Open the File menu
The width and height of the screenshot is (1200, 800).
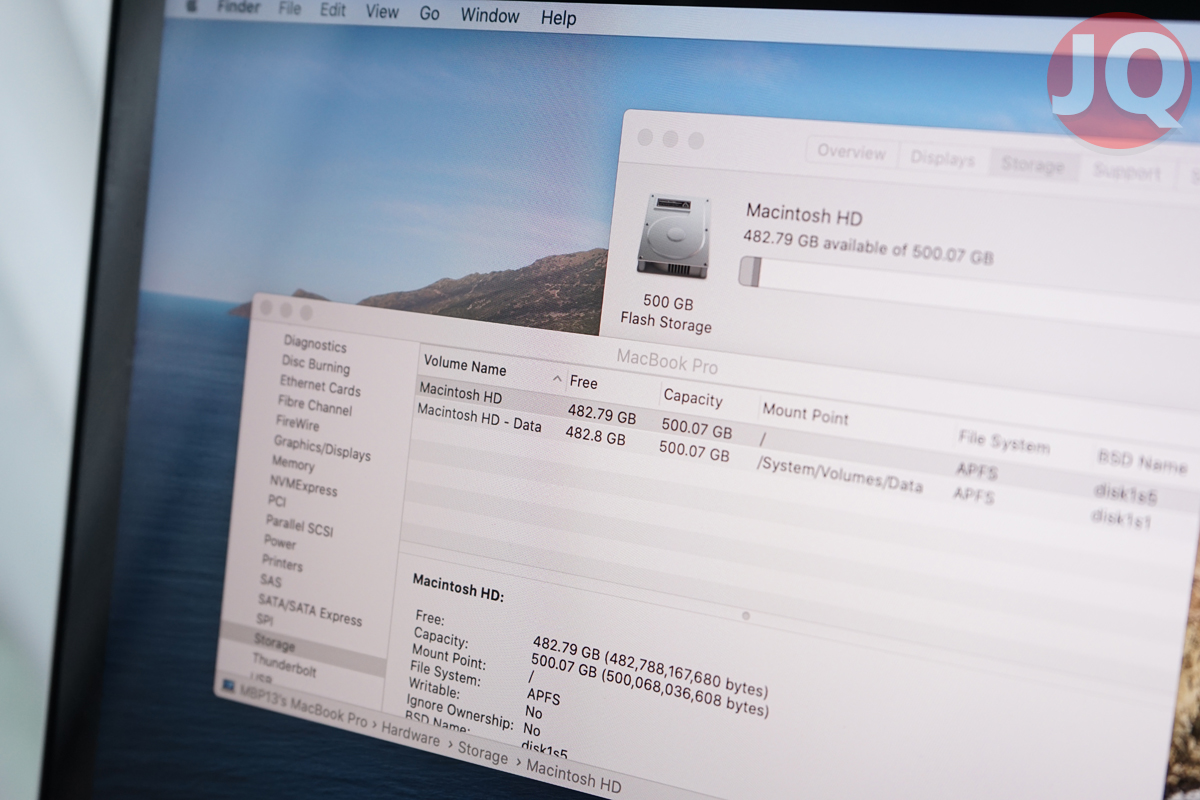[x=290, y=8]
